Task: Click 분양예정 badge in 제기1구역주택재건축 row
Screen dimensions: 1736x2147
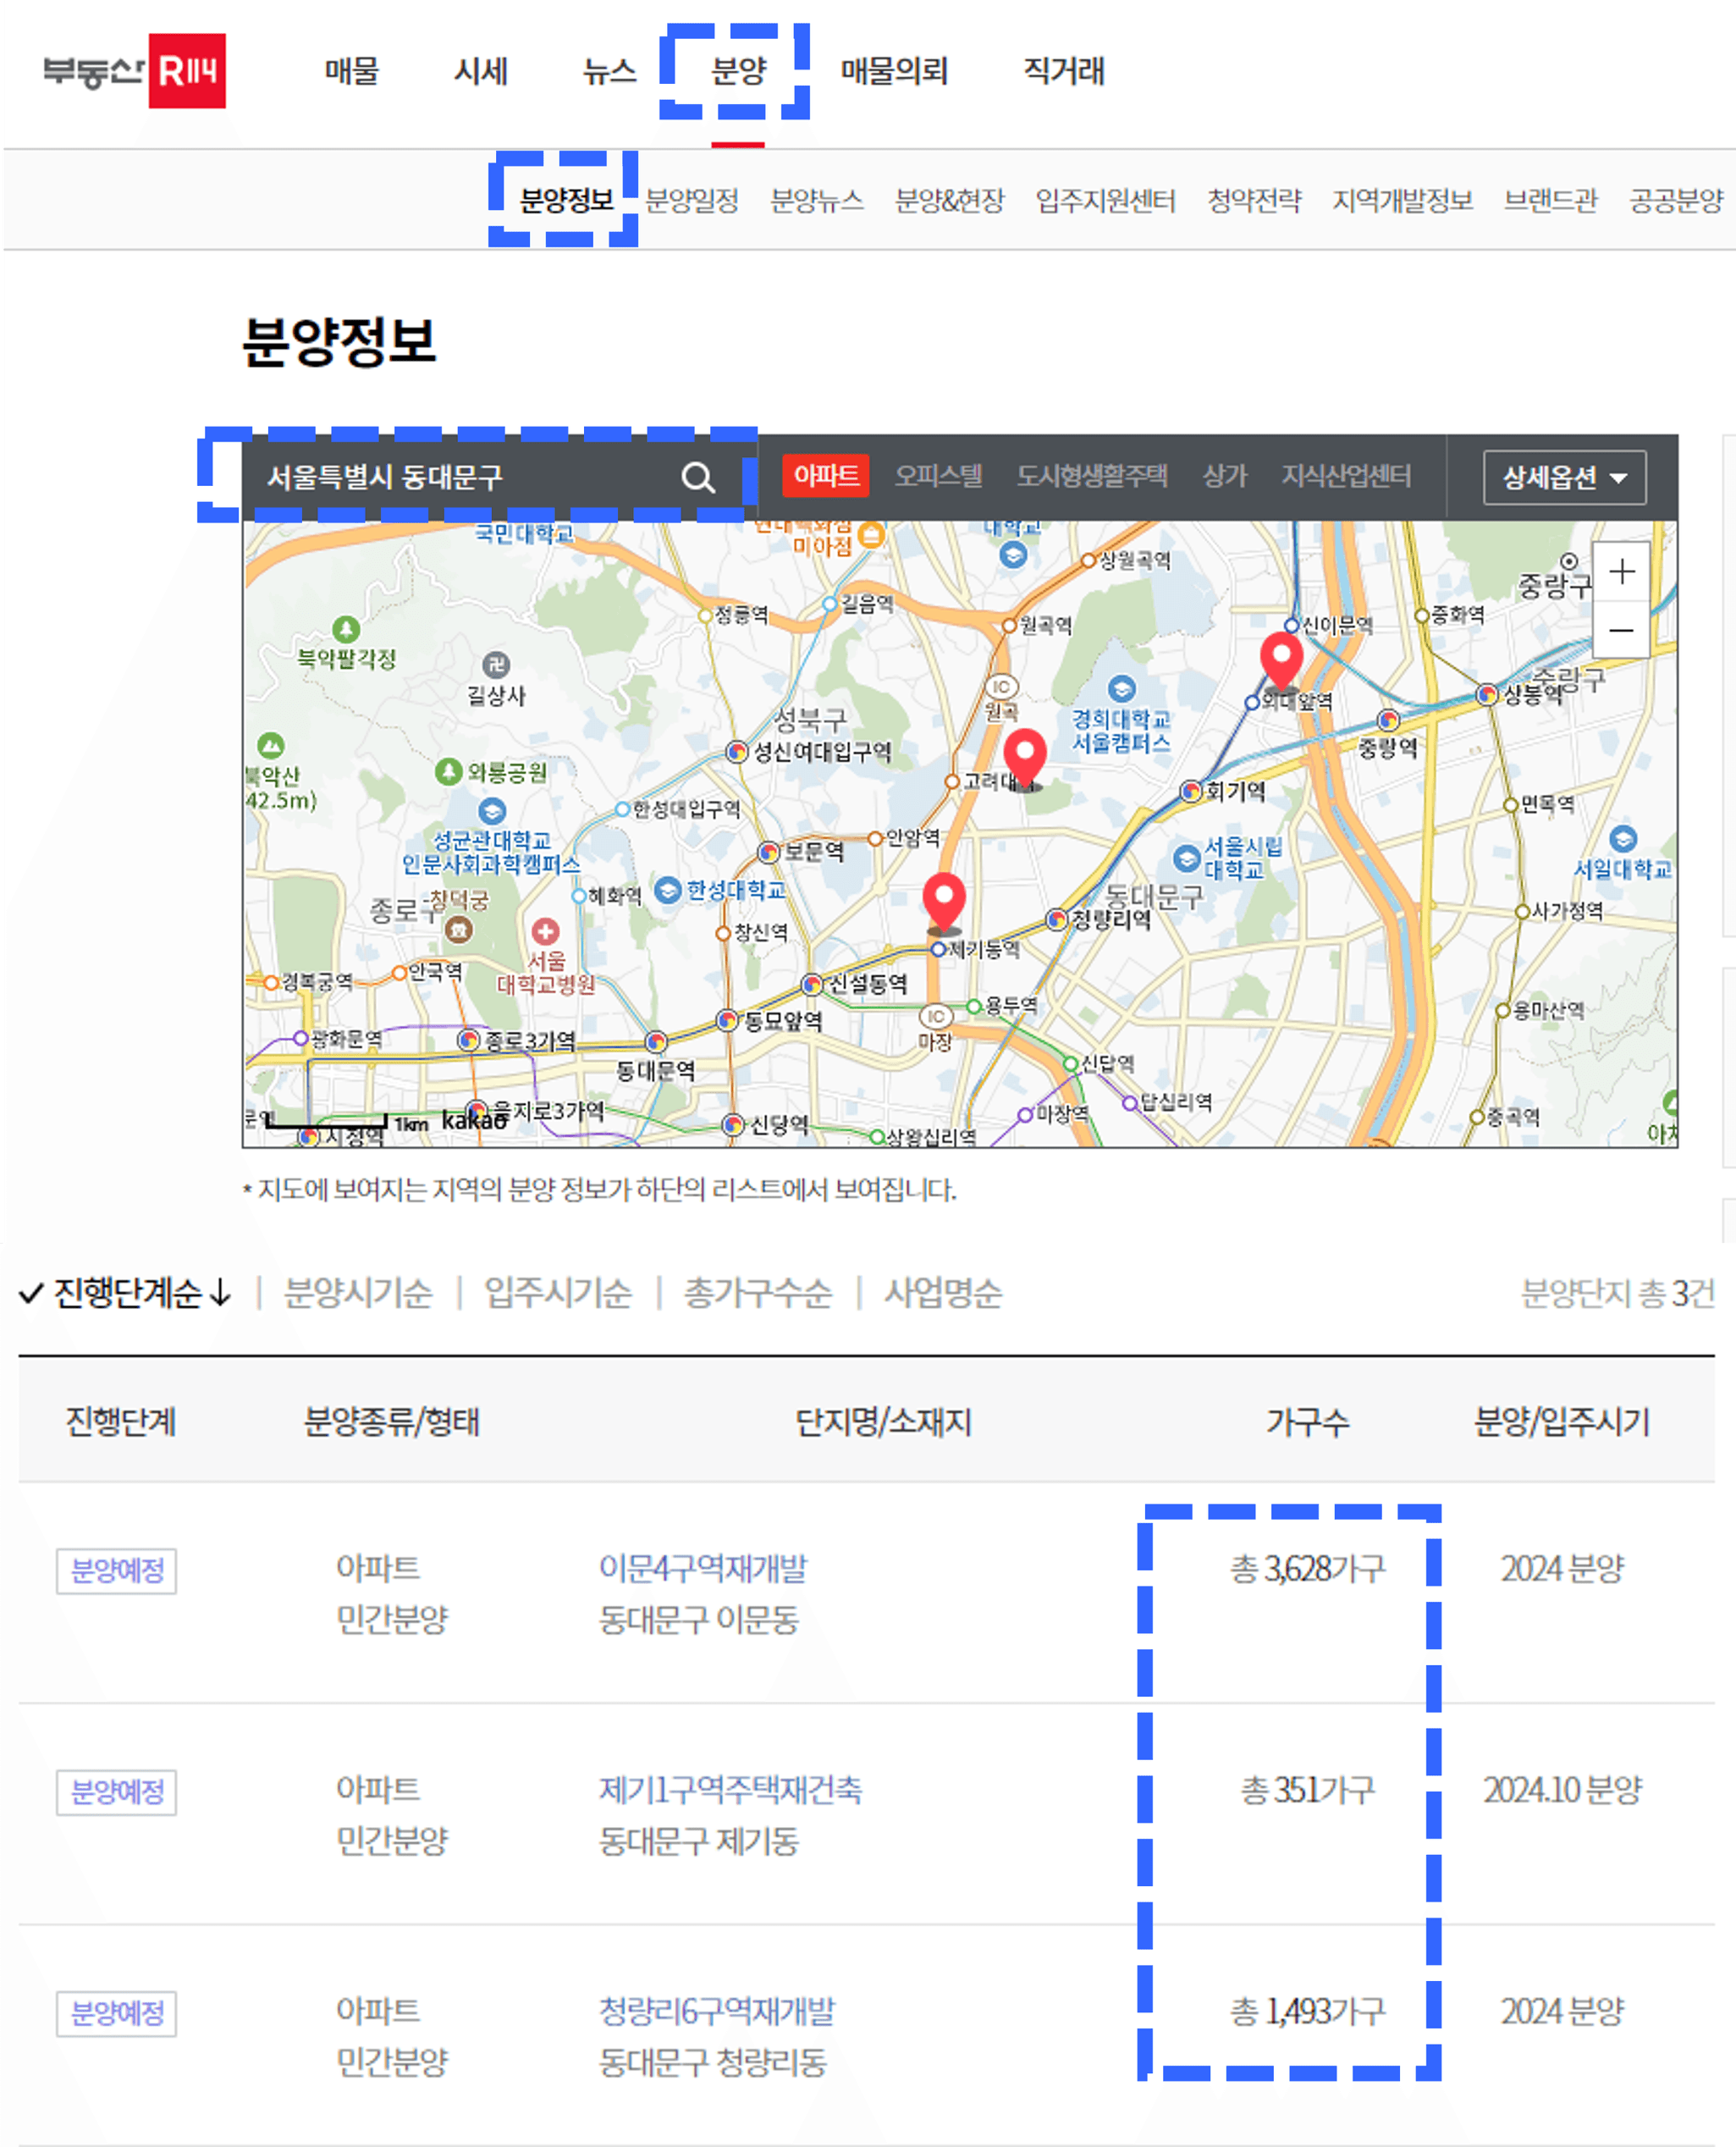Action: 116,1792
